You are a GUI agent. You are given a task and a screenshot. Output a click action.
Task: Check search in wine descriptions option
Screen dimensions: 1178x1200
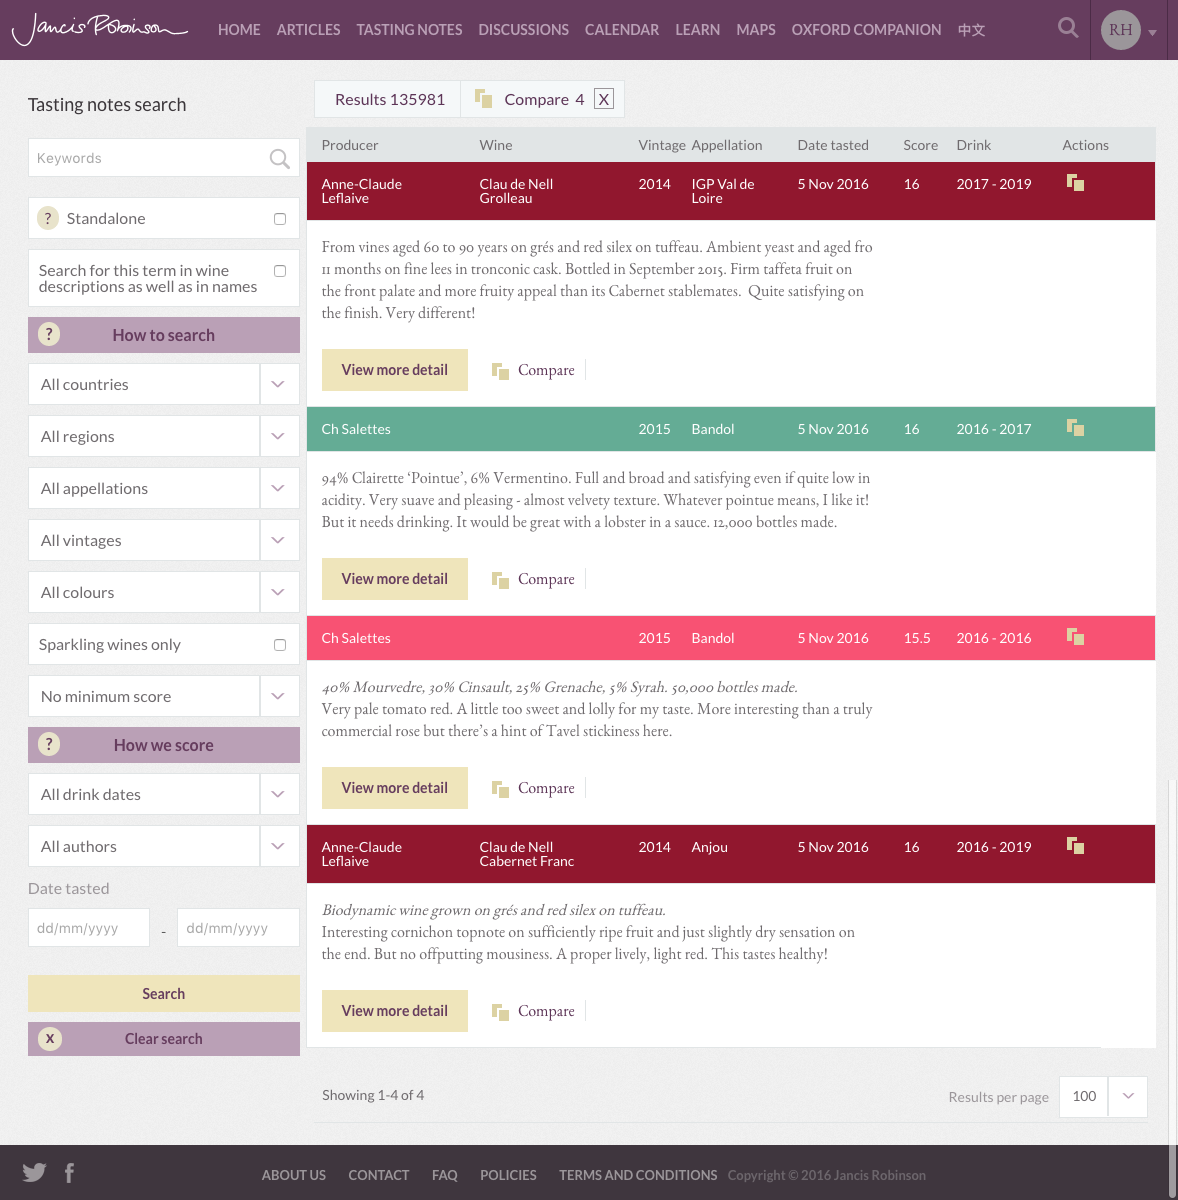tap(280, 271)
